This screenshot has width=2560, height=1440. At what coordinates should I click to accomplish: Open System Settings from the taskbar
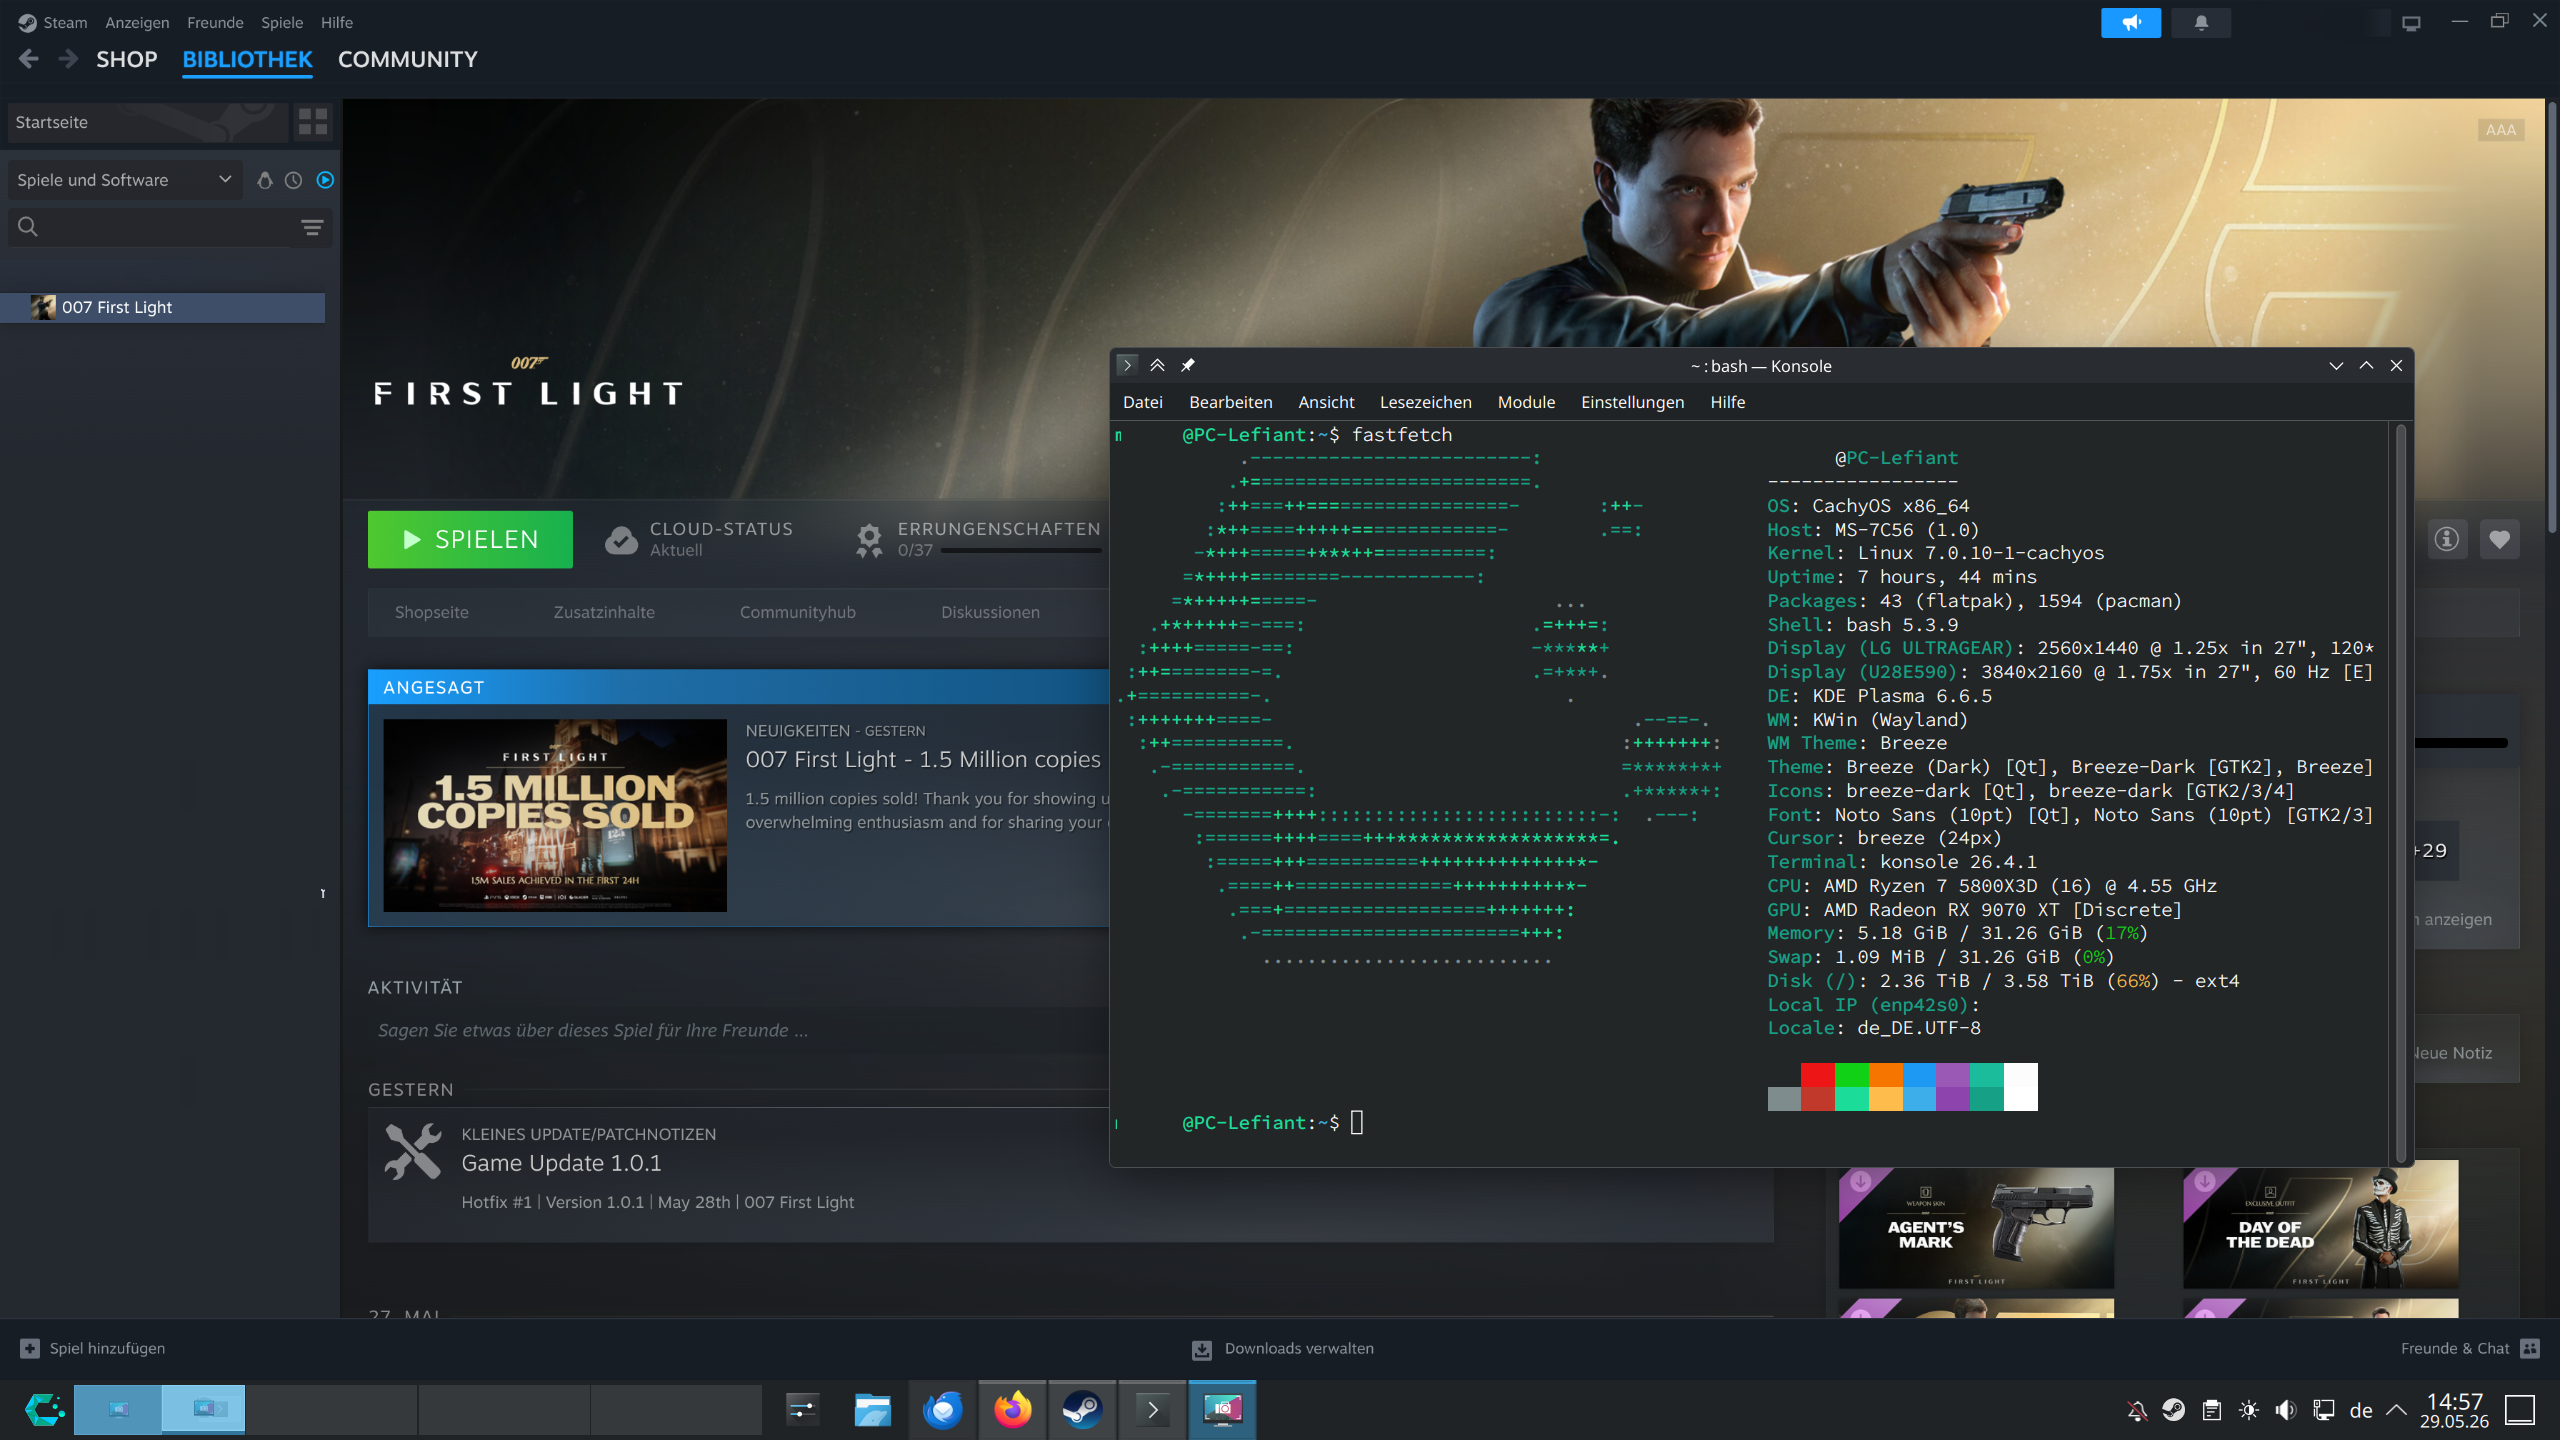(802, 1410)
